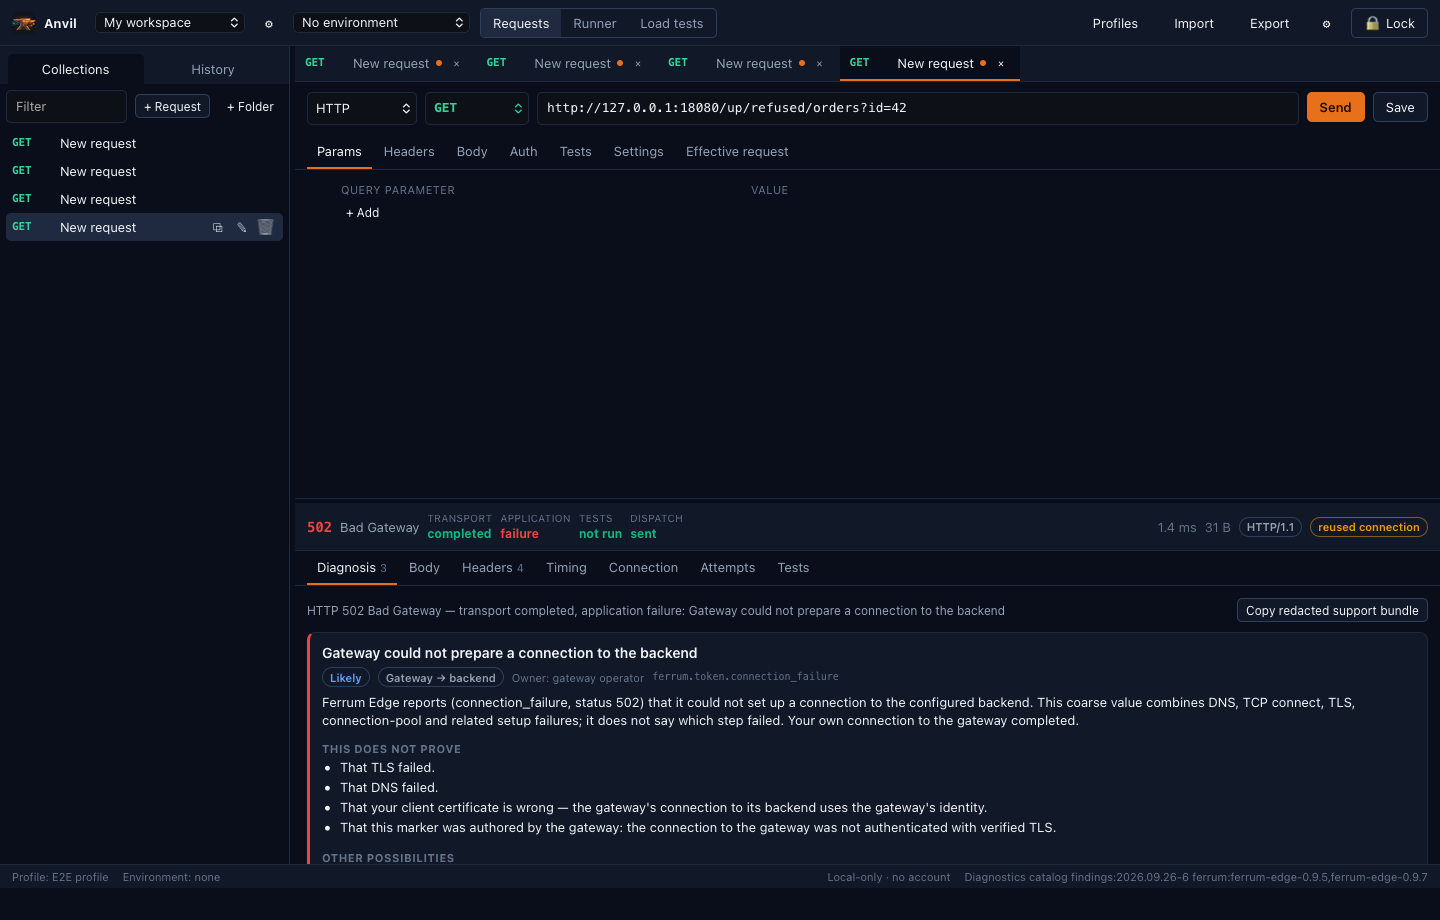Open workspace settings gear beside My workspace
1440x920 pixels.
pos(269,23)
